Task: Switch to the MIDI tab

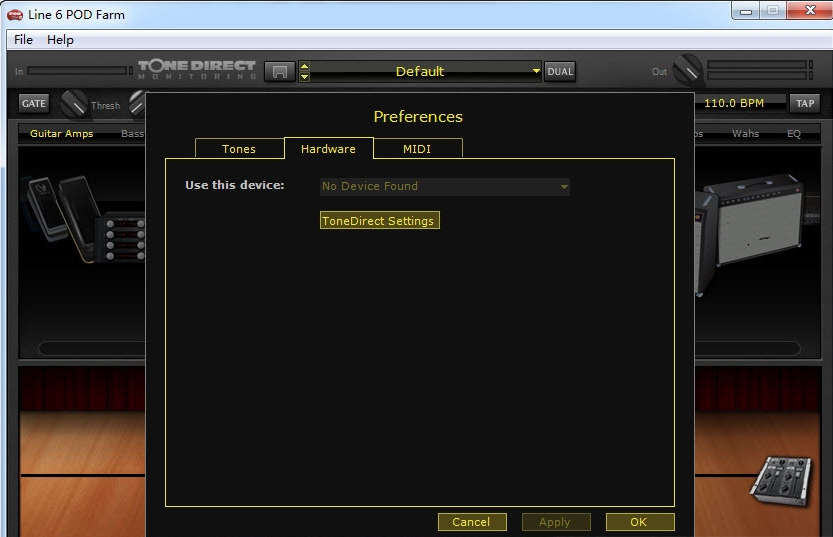Action: coord(417,149)
